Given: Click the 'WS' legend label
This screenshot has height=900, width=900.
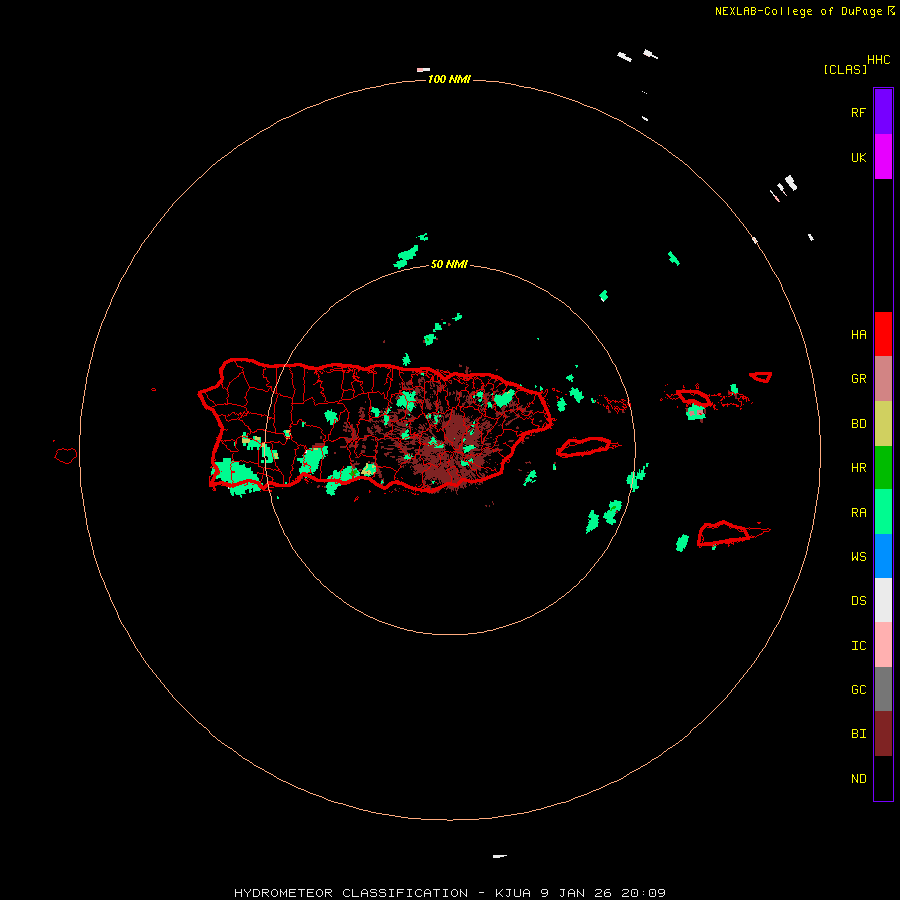Looking at the screenshot, I should pyautogui.click(x=858, y=557).
